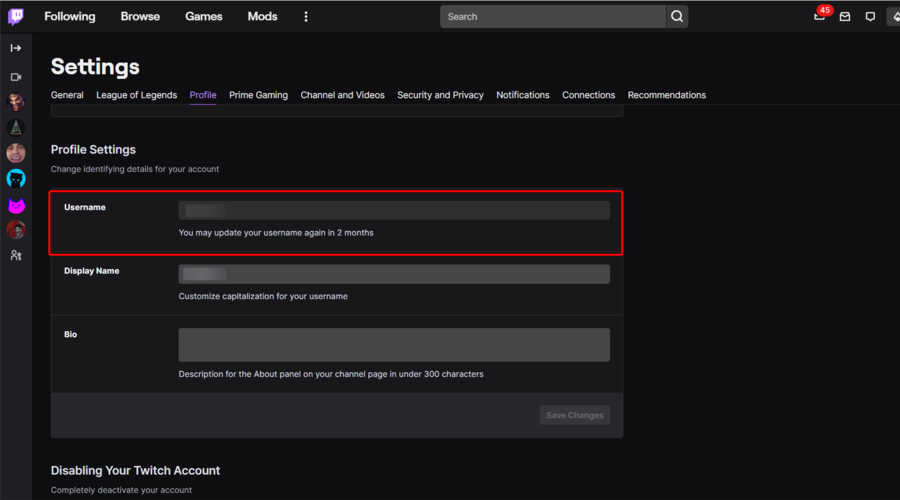The height and width of the screenshot is (500, 900).
Task: Open the notifications inbox with 45 badge
Action: [820, 16]
